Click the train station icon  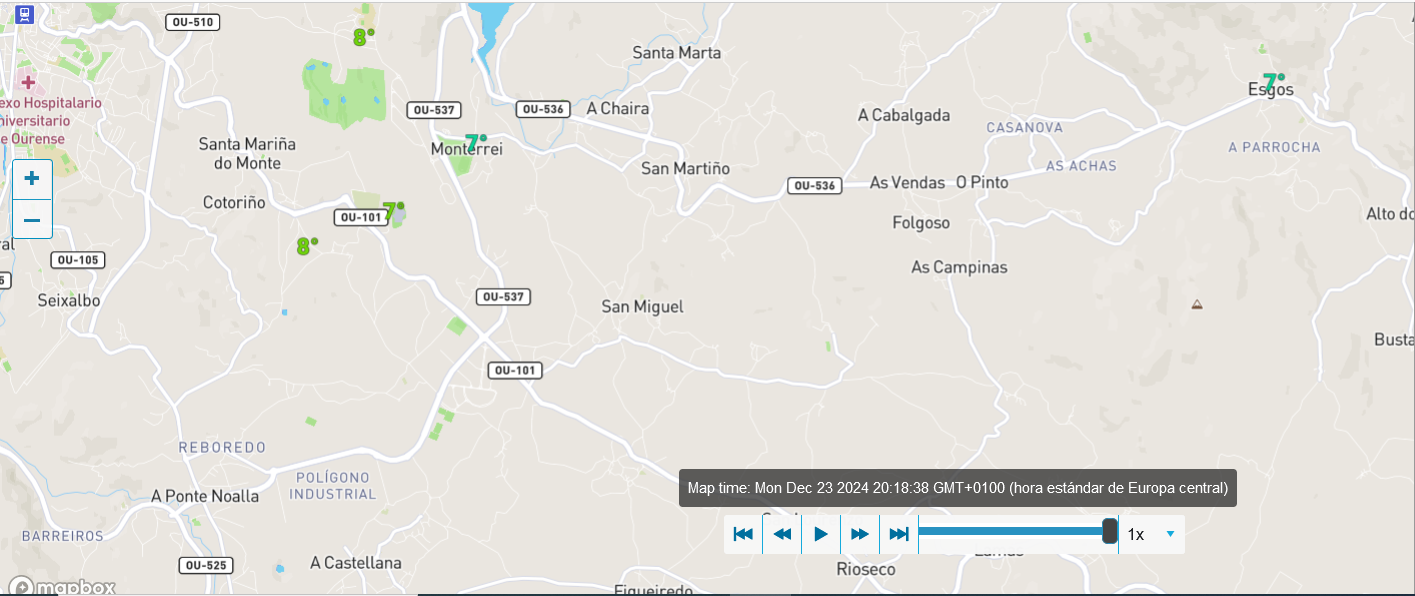[x=27, y=14]
